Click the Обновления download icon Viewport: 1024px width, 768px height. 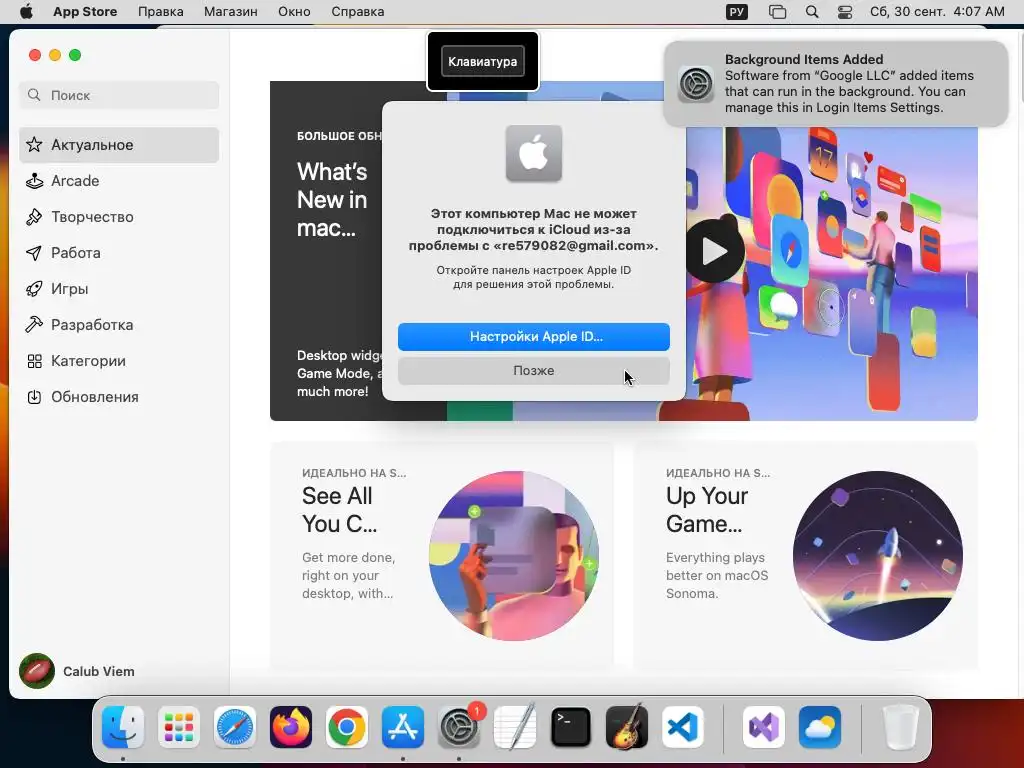34,397
